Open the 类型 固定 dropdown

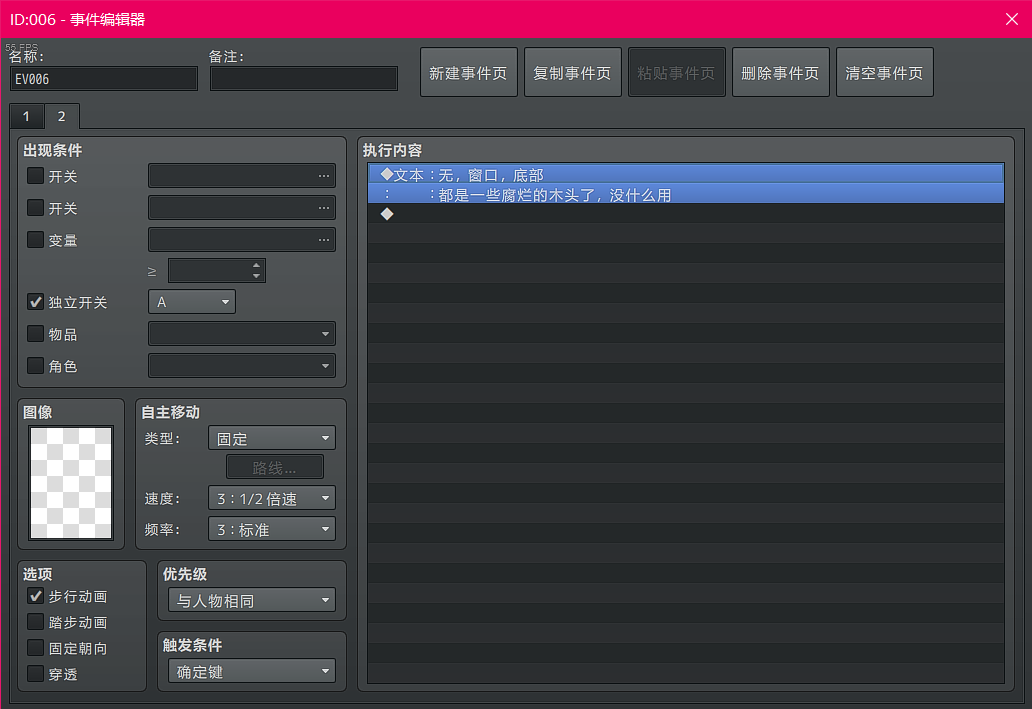point(272,438)
